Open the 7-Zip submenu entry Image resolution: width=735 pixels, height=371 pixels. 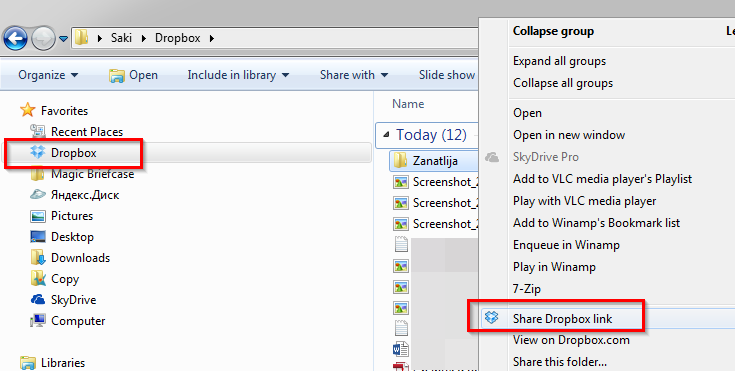[x=526, y=289]
